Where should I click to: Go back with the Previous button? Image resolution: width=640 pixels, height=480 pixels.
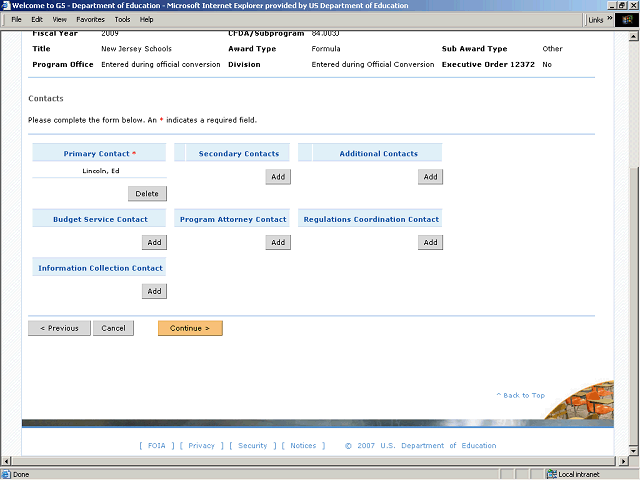click(59, 328)
